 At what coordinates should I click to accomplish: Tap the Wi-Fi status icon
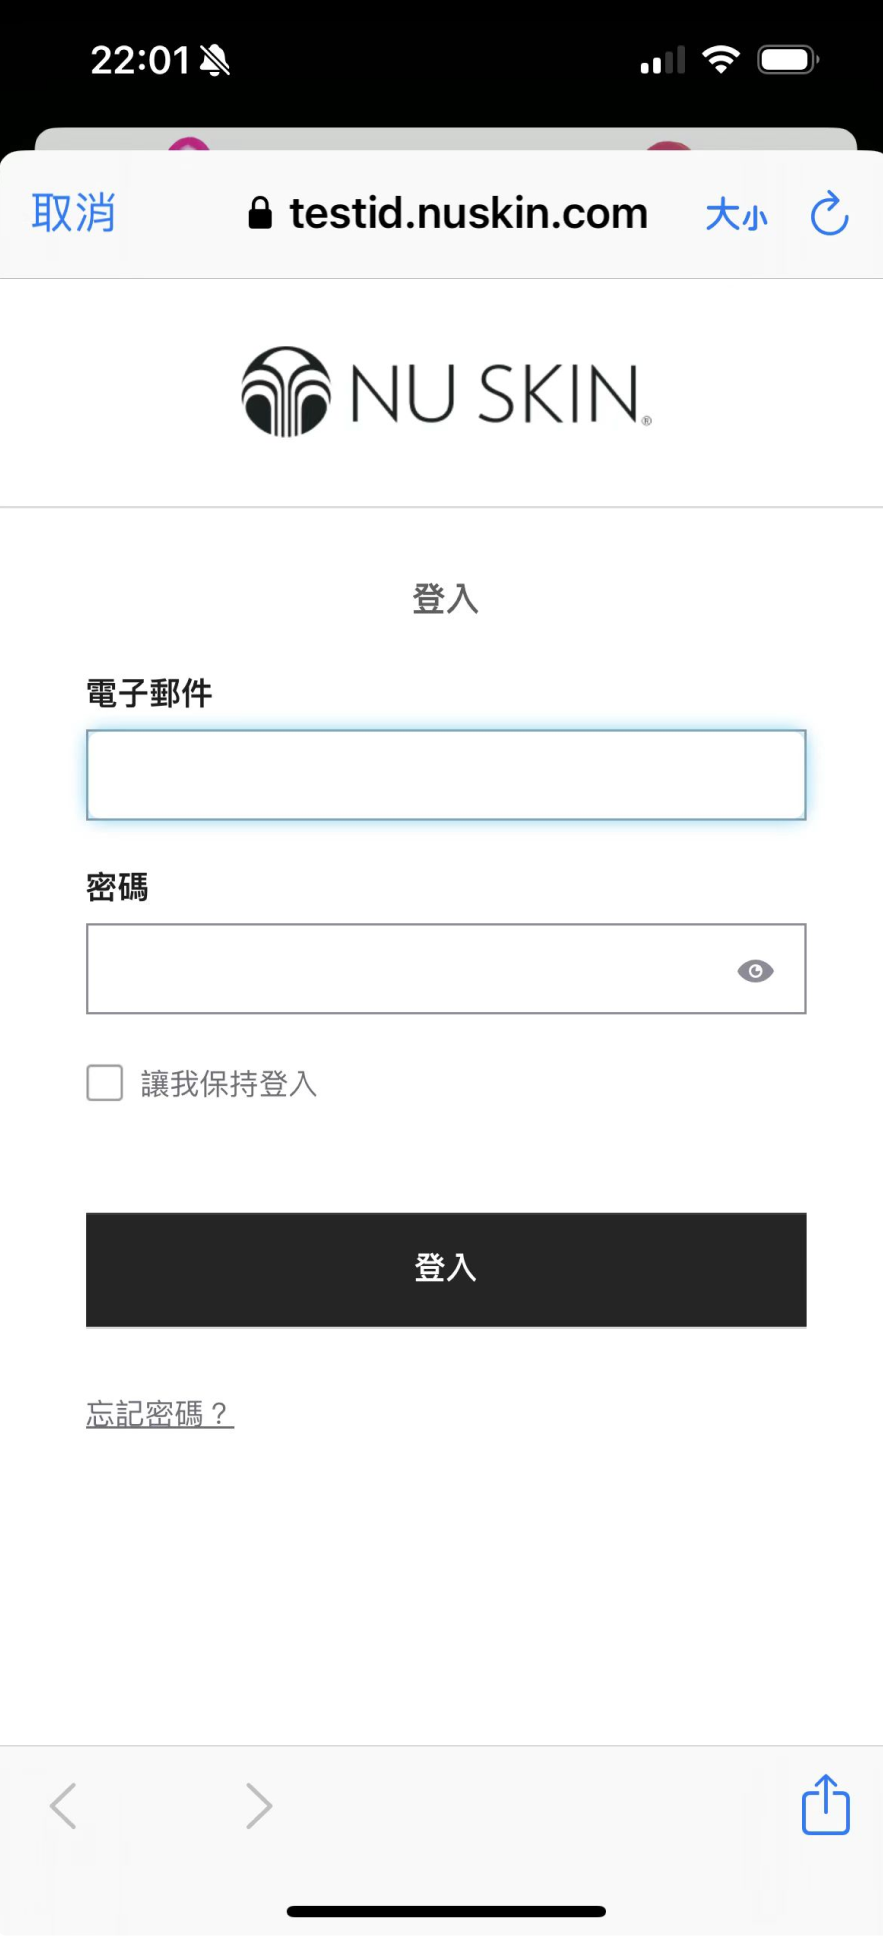coord(720,60)
